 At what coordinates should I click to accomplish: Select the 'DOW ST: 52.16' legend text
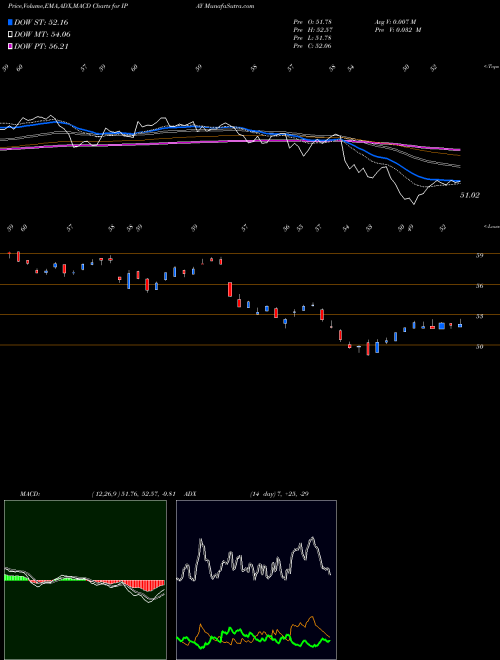point(41,22)
